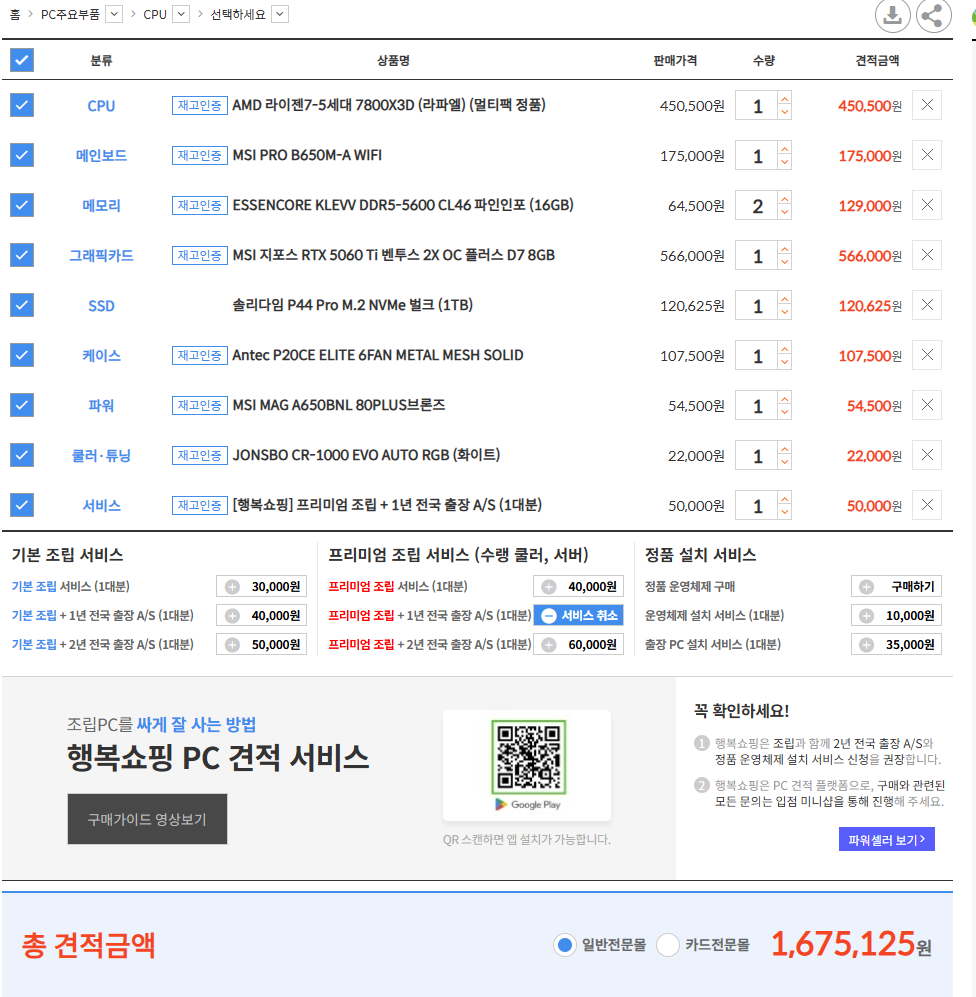Click 파워셀러 보기 button

(x=887, y=840)
